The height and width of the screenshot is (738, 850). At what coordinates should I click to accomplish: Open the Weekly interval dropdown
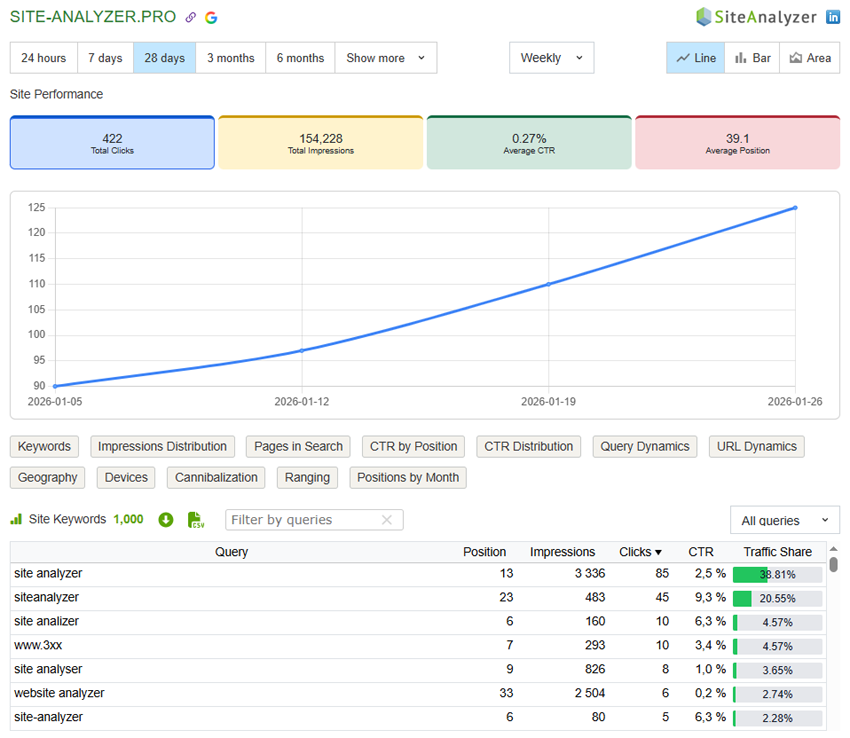click(551, 58)
